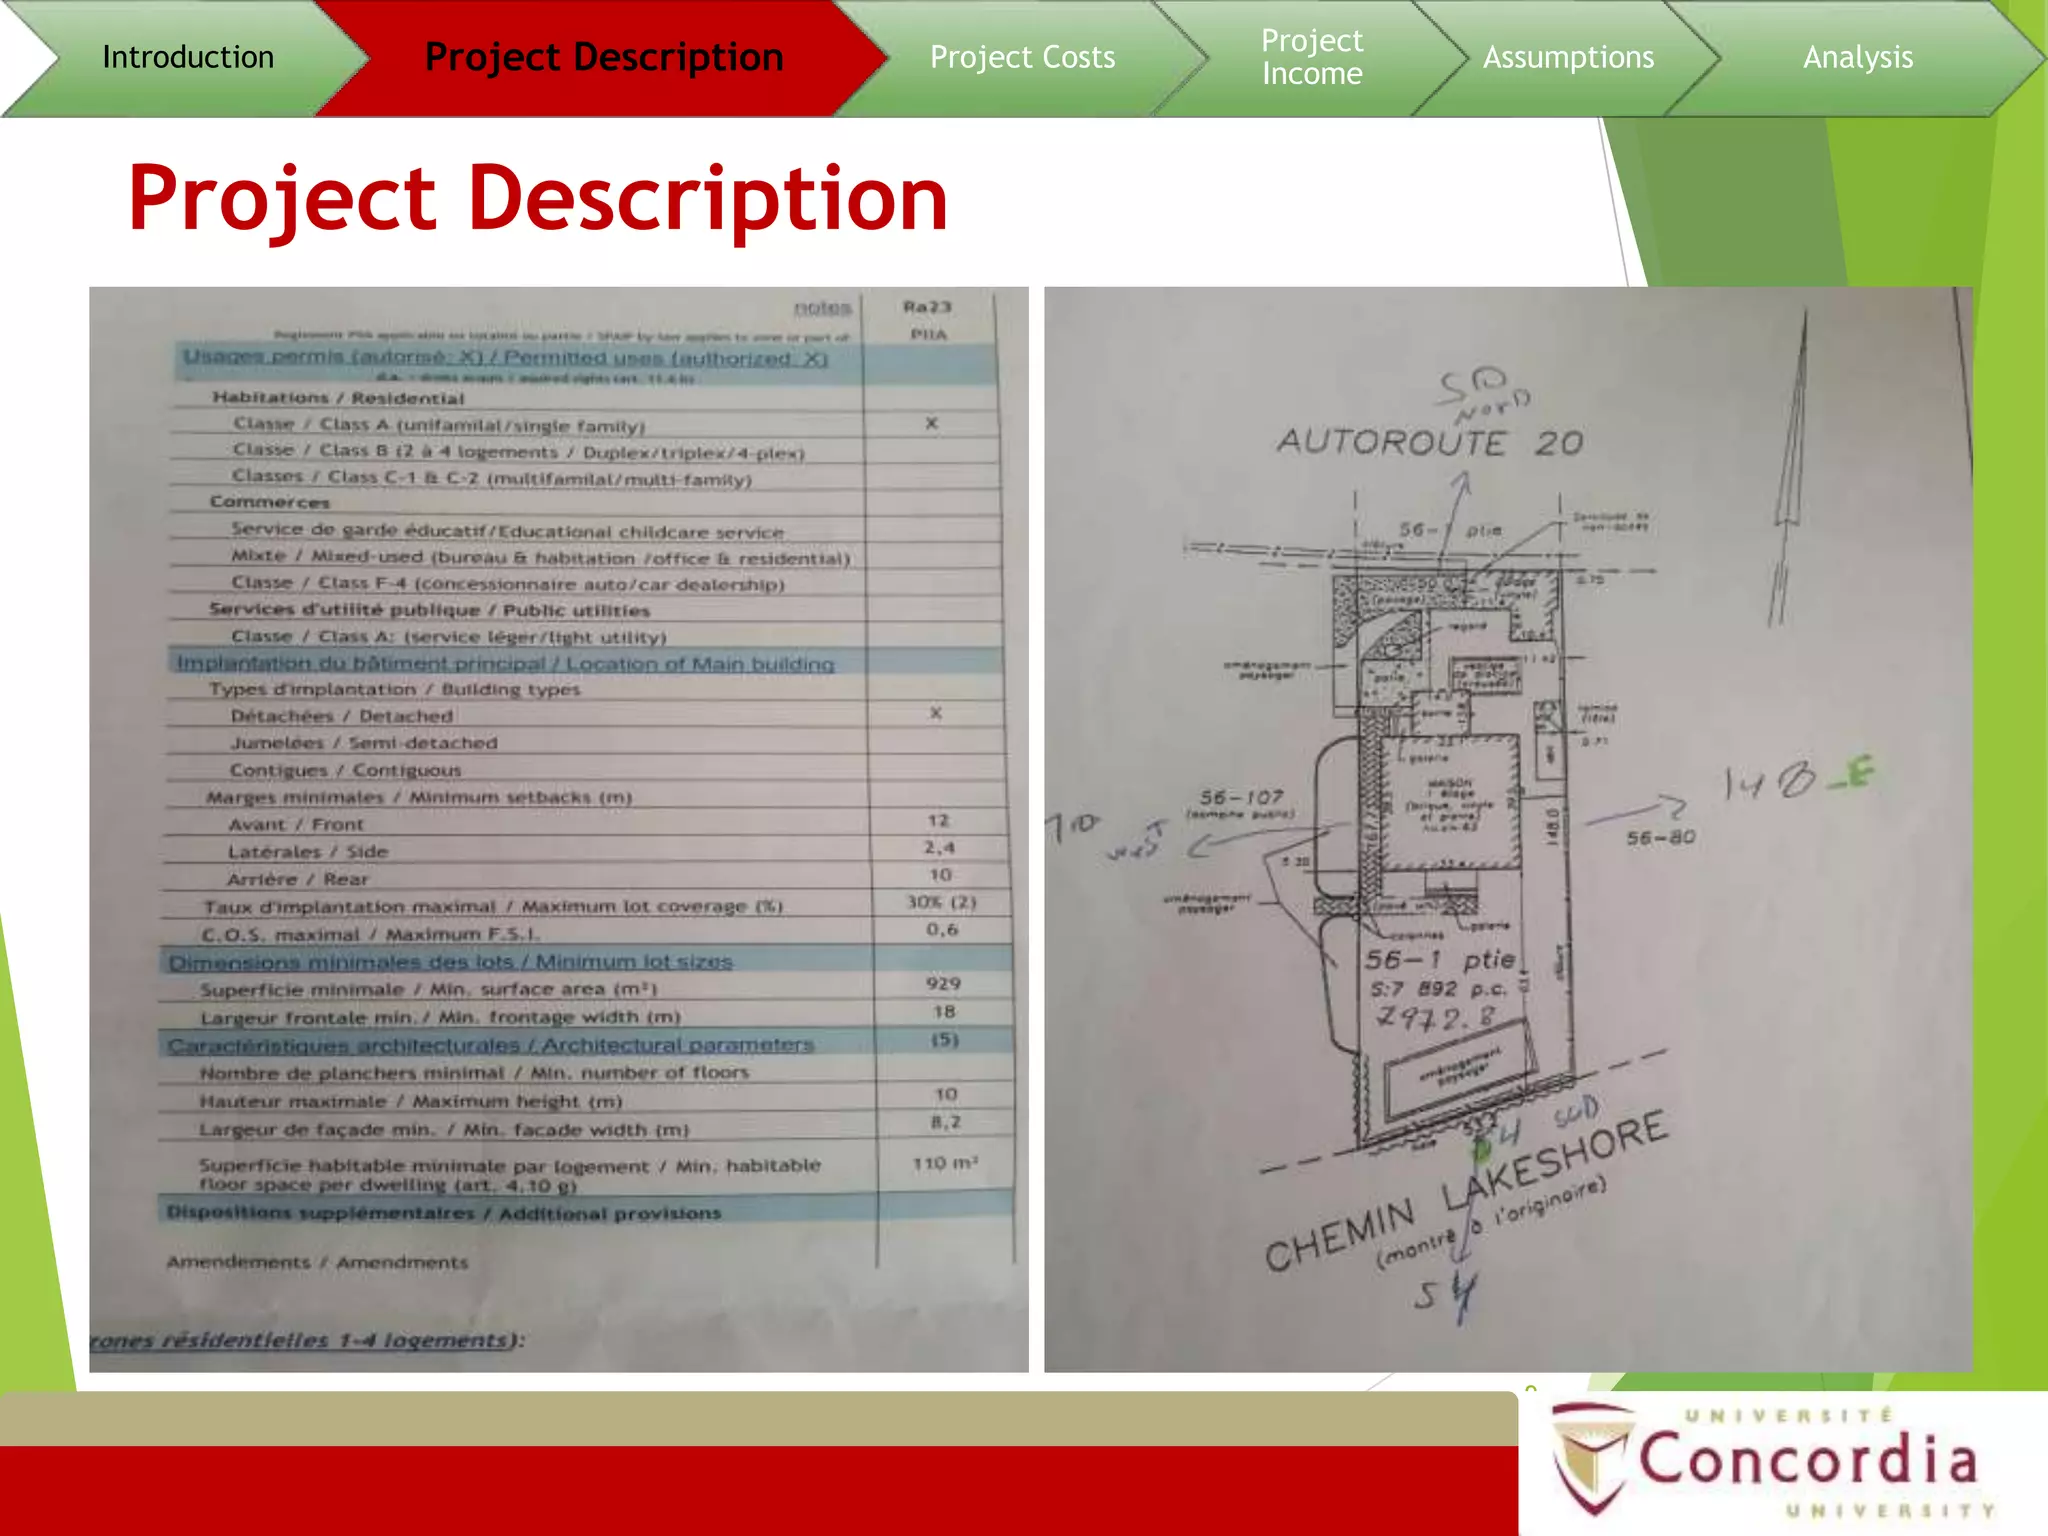Screen dimensions: 2048x1536
Task: Select 'Commerces' heading in the table
Action: click(x=269, y=502)
